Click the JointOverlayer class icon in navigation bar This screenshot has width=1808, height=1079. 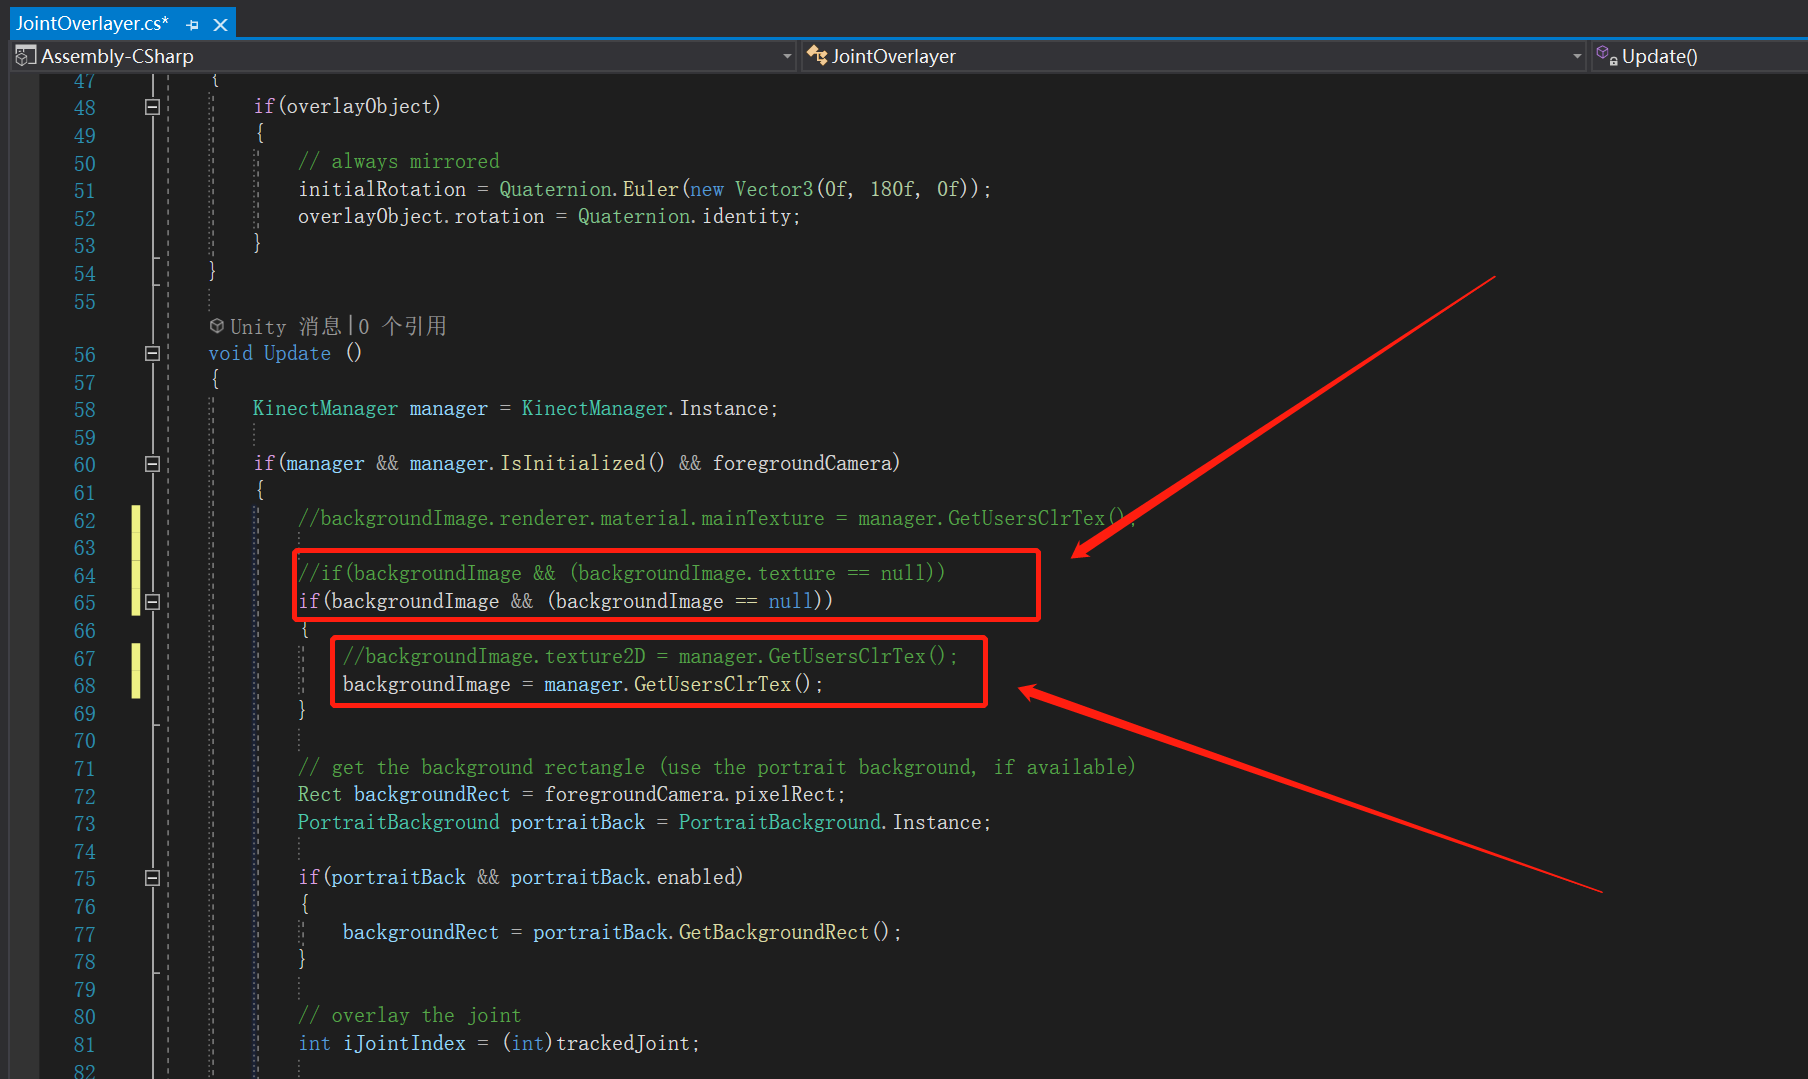pos(815,56)
